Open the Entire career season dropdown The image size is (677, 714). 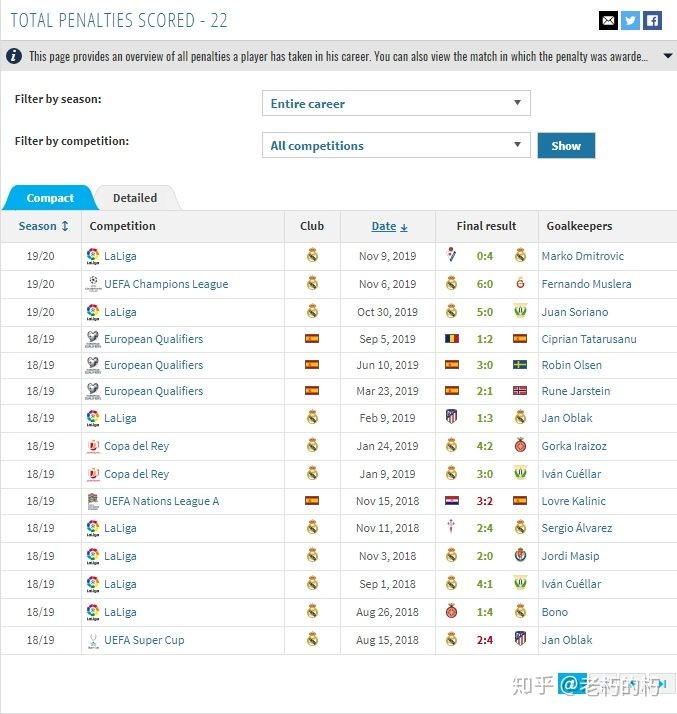click(396, 103)
